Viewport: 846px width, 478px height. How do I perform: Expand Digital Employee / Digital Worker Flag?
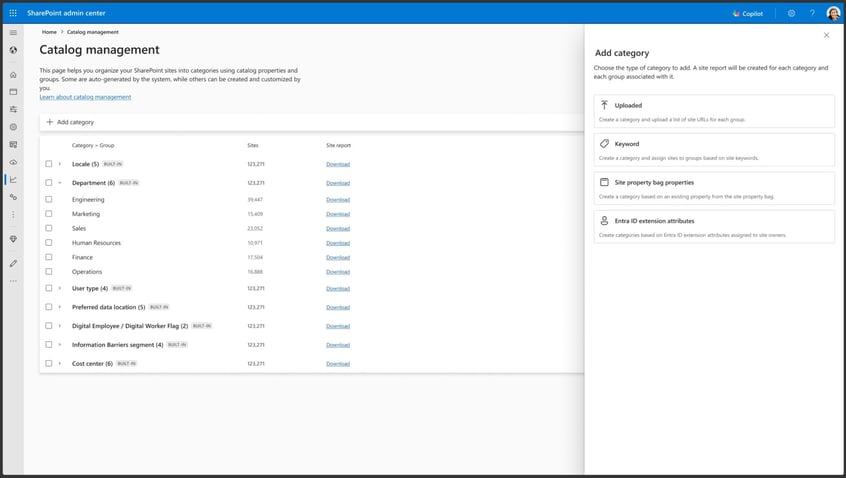click(60, 325)
